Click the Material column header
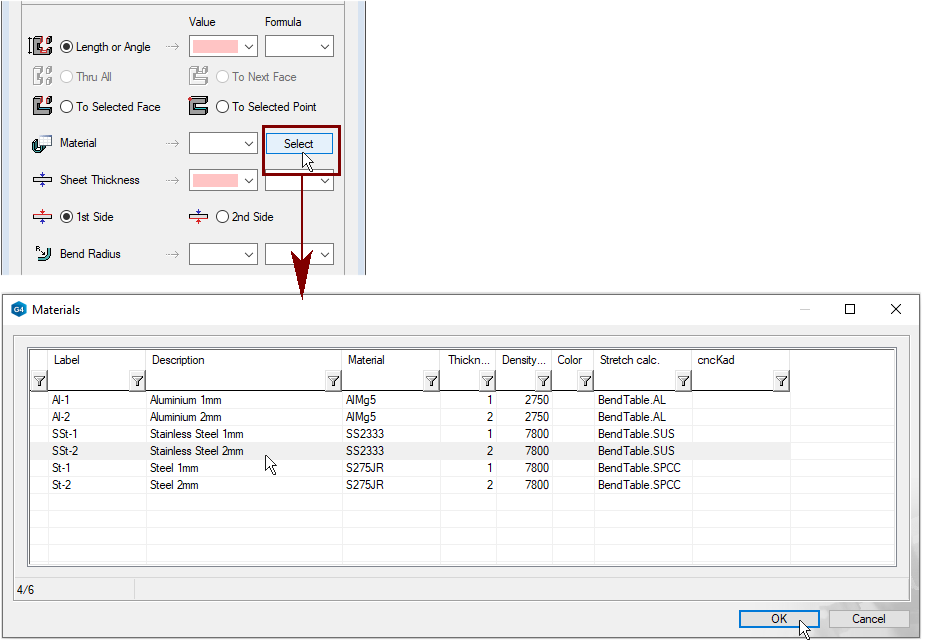The height and width of the screenshot is (643, 925). tap(390, 360)
